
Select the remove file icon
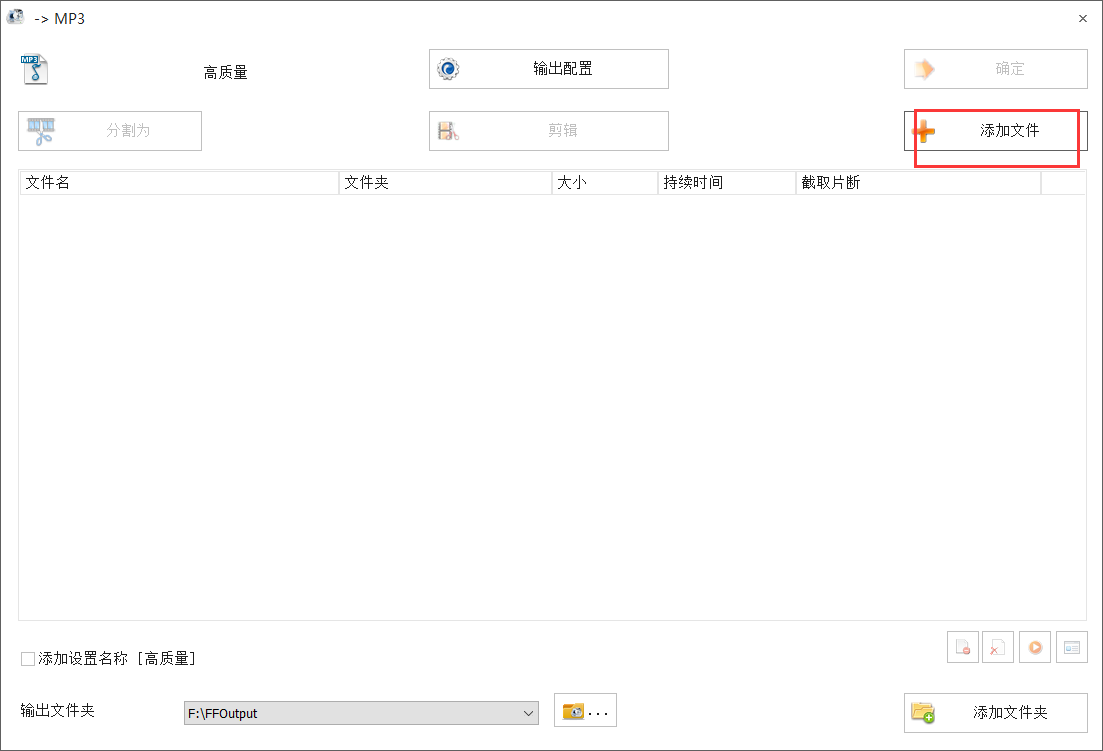[x=963, y=647]
